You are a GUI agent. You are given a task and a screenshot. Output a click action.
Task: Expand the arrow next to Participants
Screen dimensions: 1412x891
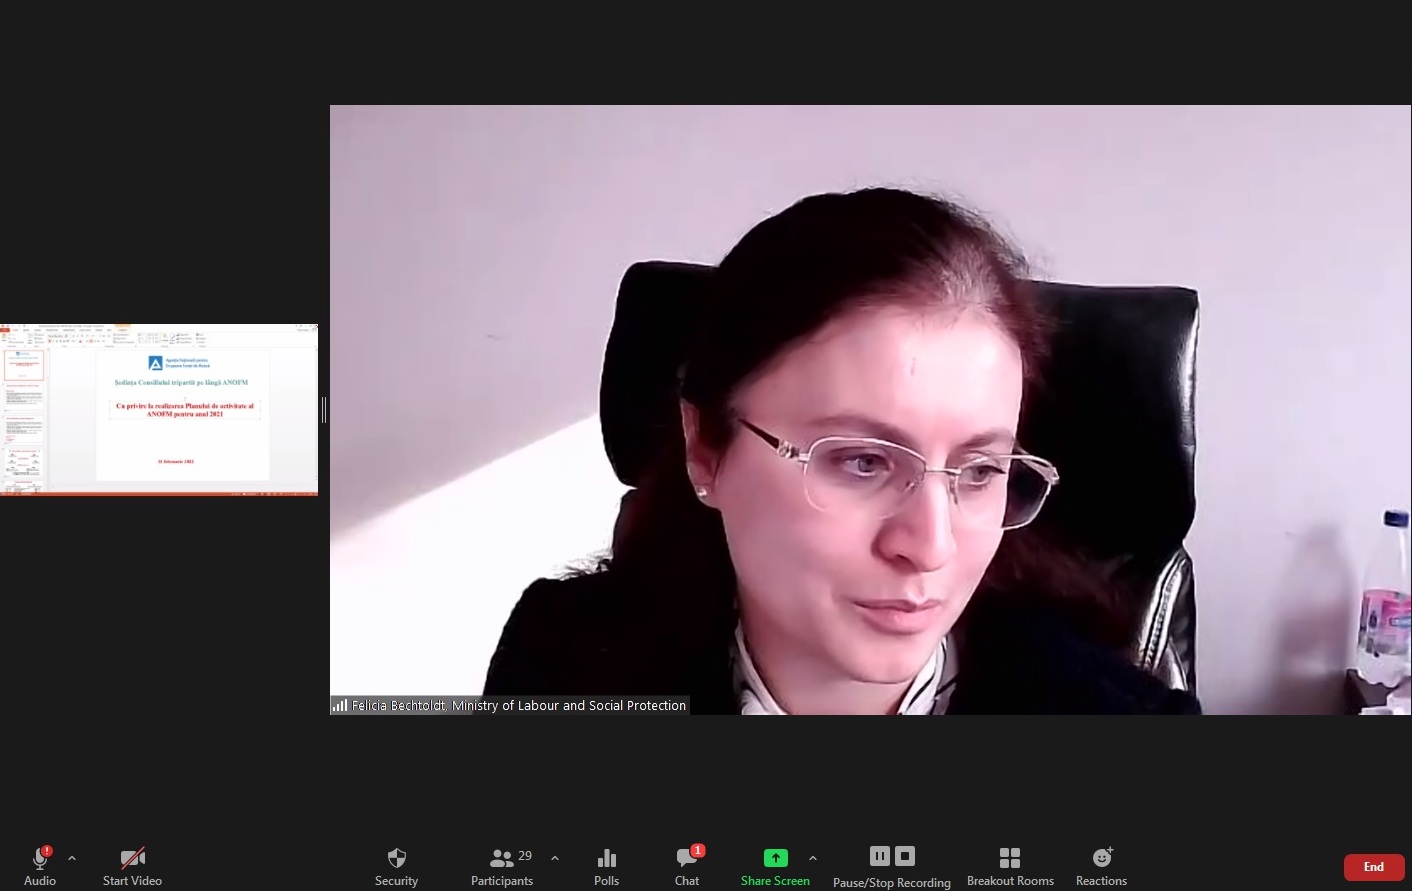(x=555, y=858)
